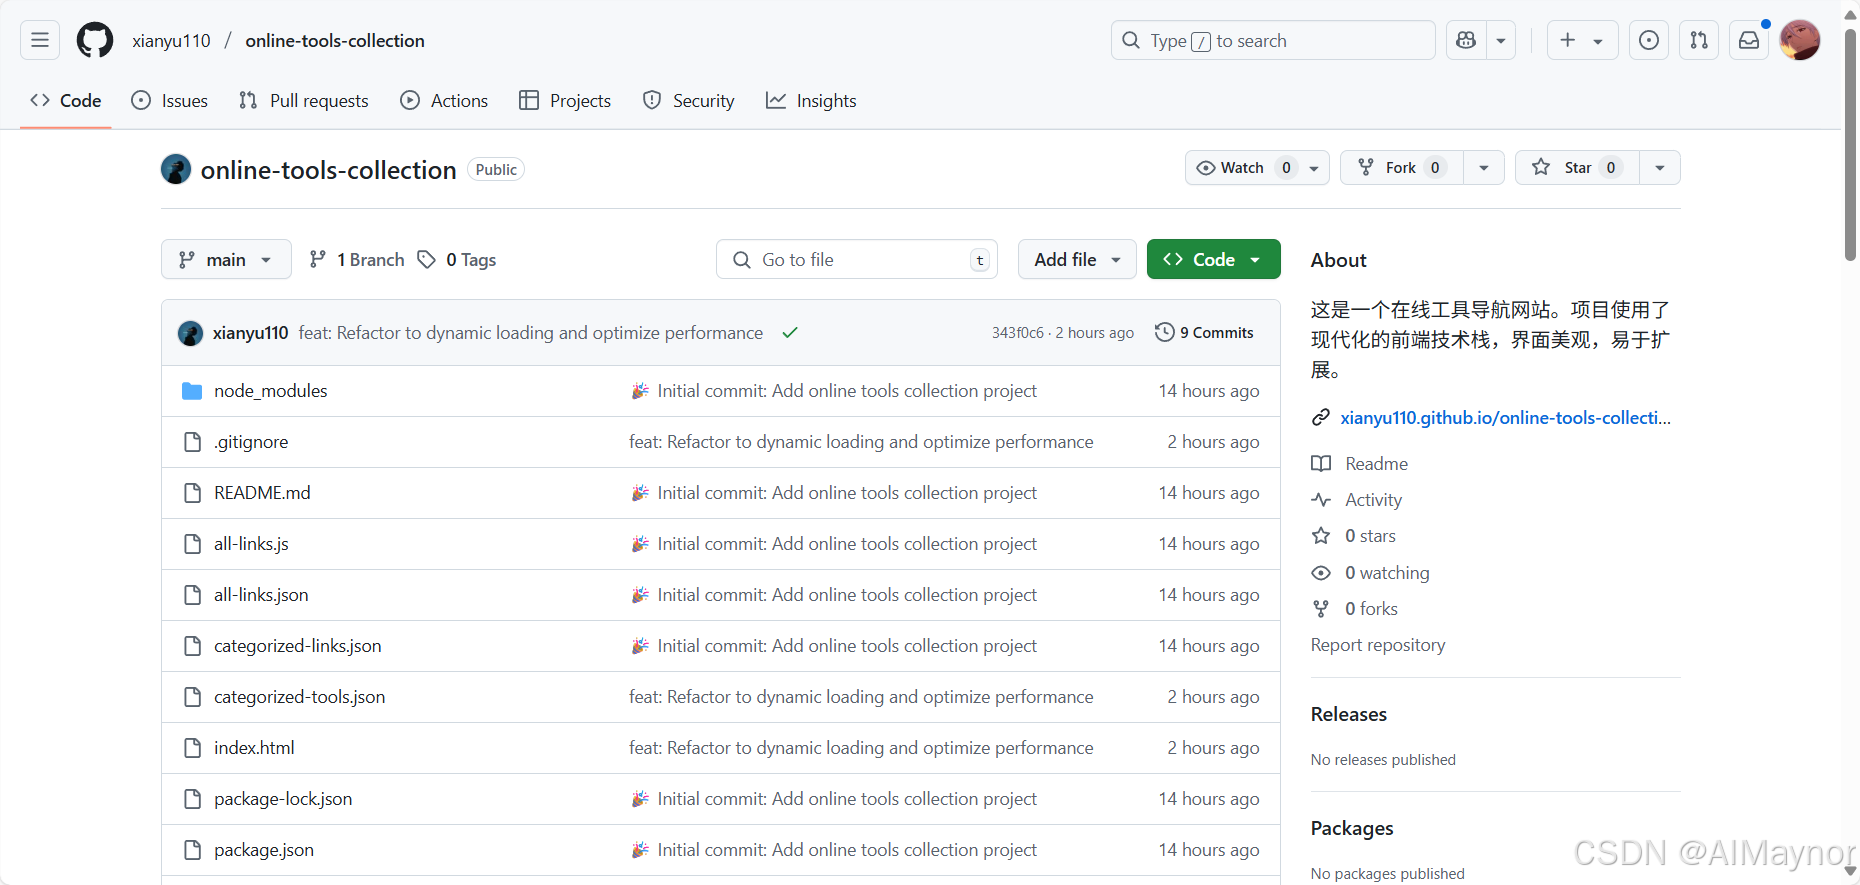
Task: Open the main branch selector
Action: (226, 259)
